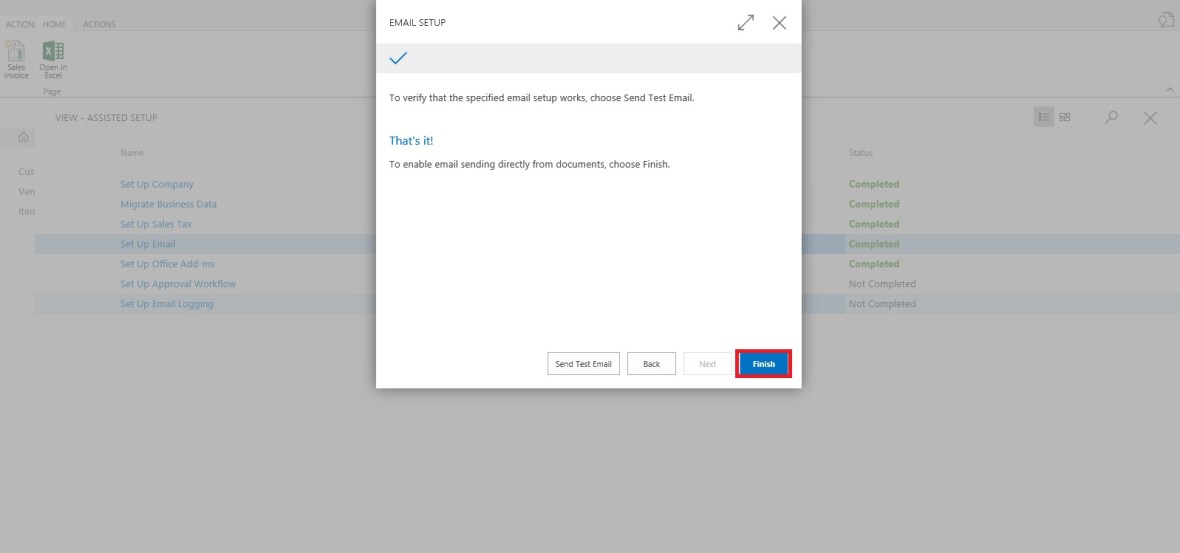Viewport: 1180px width, 553px height.
Task: Open Set Up Approval Workflow link
Action: (178, 284)
